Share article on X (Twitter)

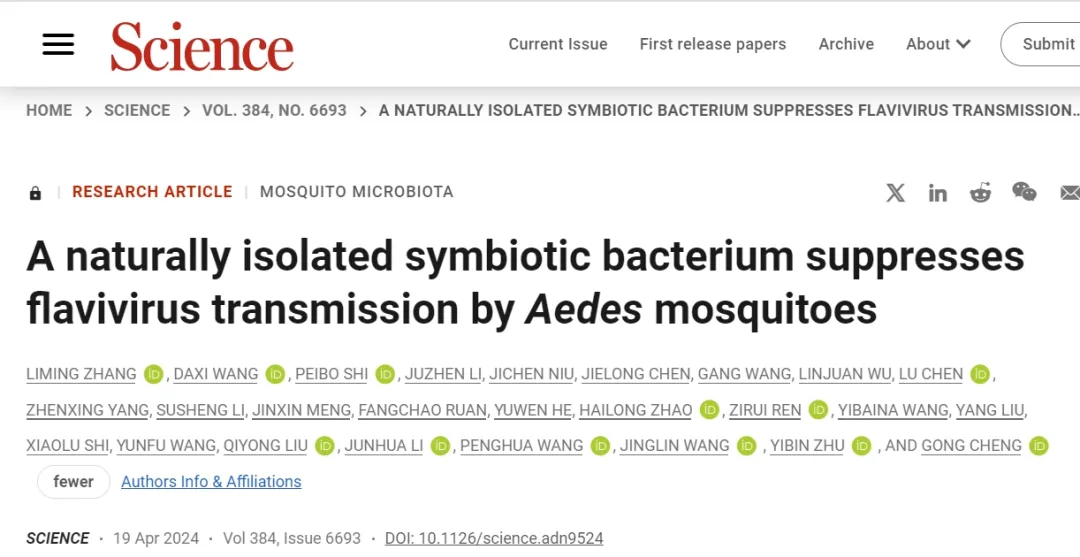pos(895,193)
